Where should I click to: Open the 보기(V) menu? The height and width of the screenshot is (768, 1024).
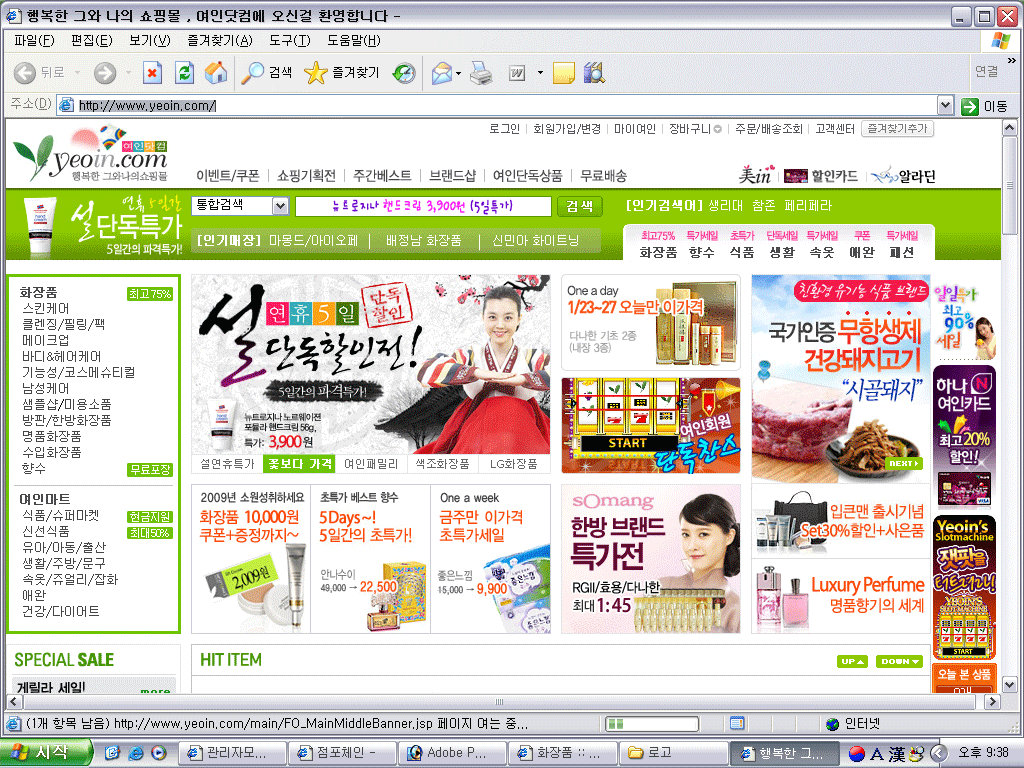150,40
